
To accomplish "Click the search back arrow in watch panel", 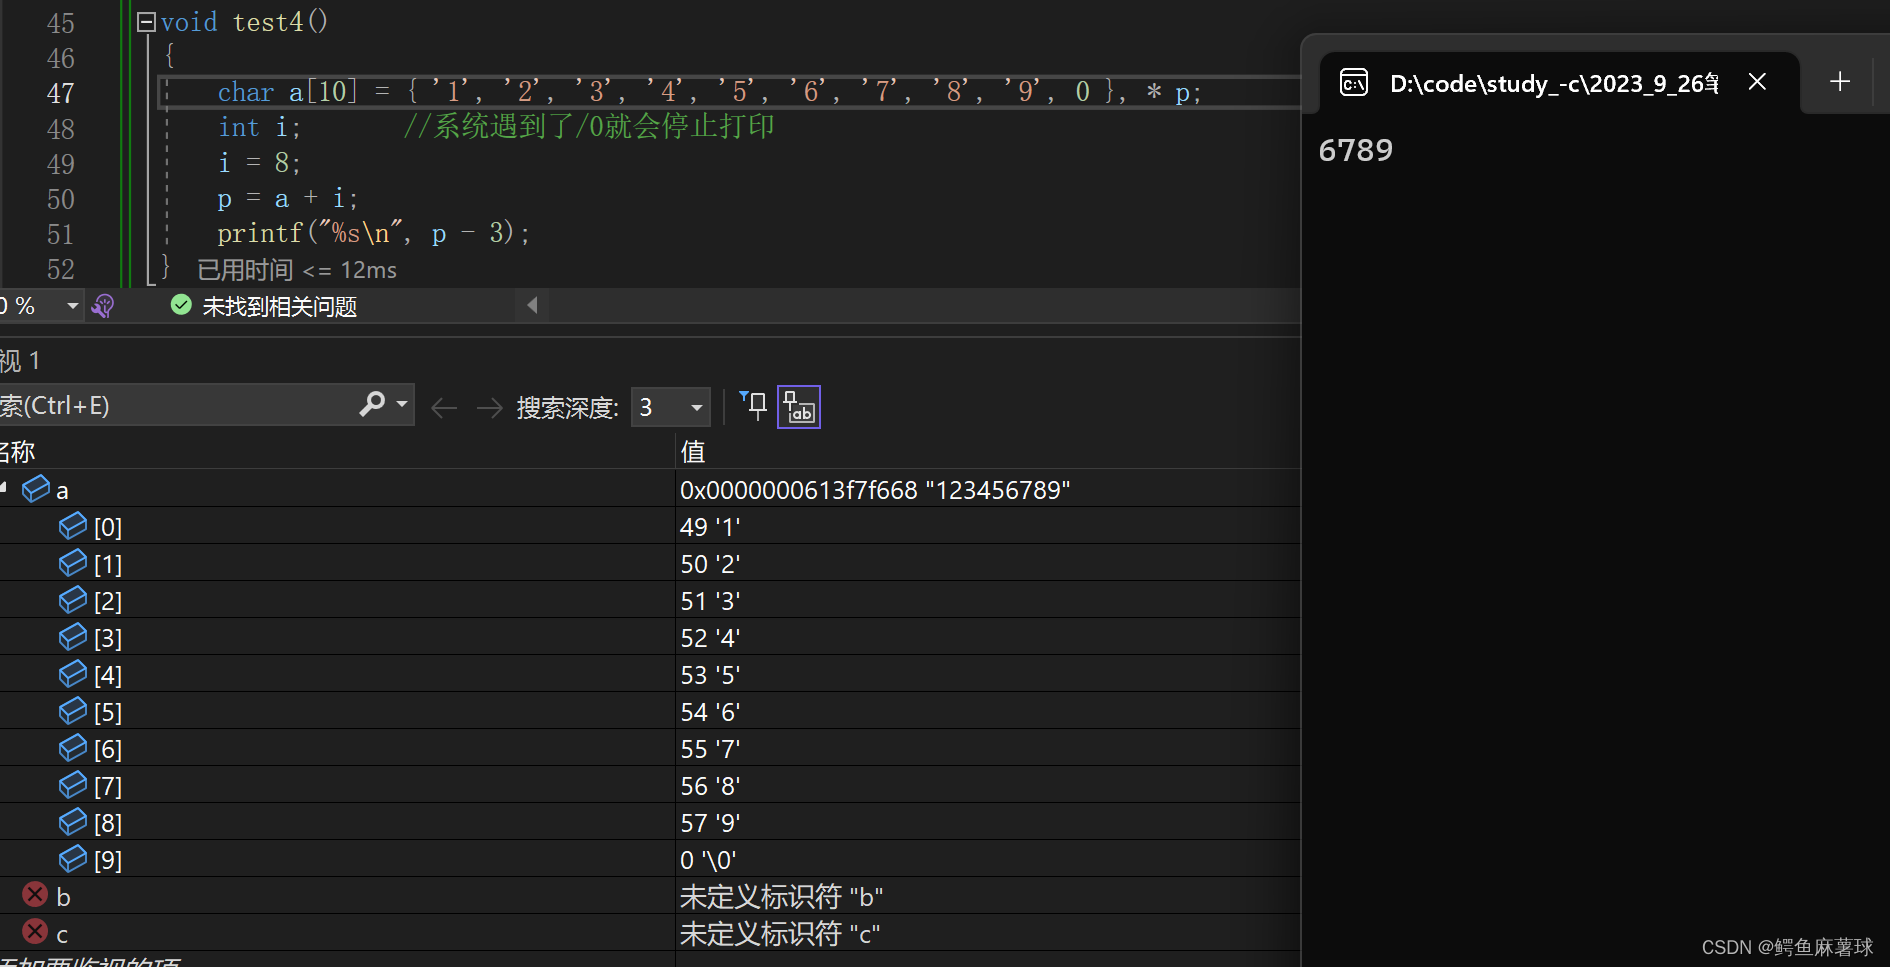I will point(444,408).
